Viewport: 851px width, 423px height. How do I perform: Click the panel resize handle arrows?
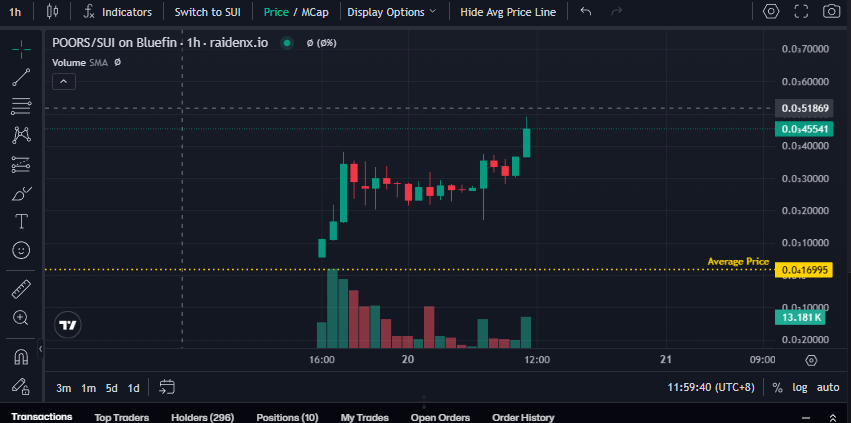point(424,403)
